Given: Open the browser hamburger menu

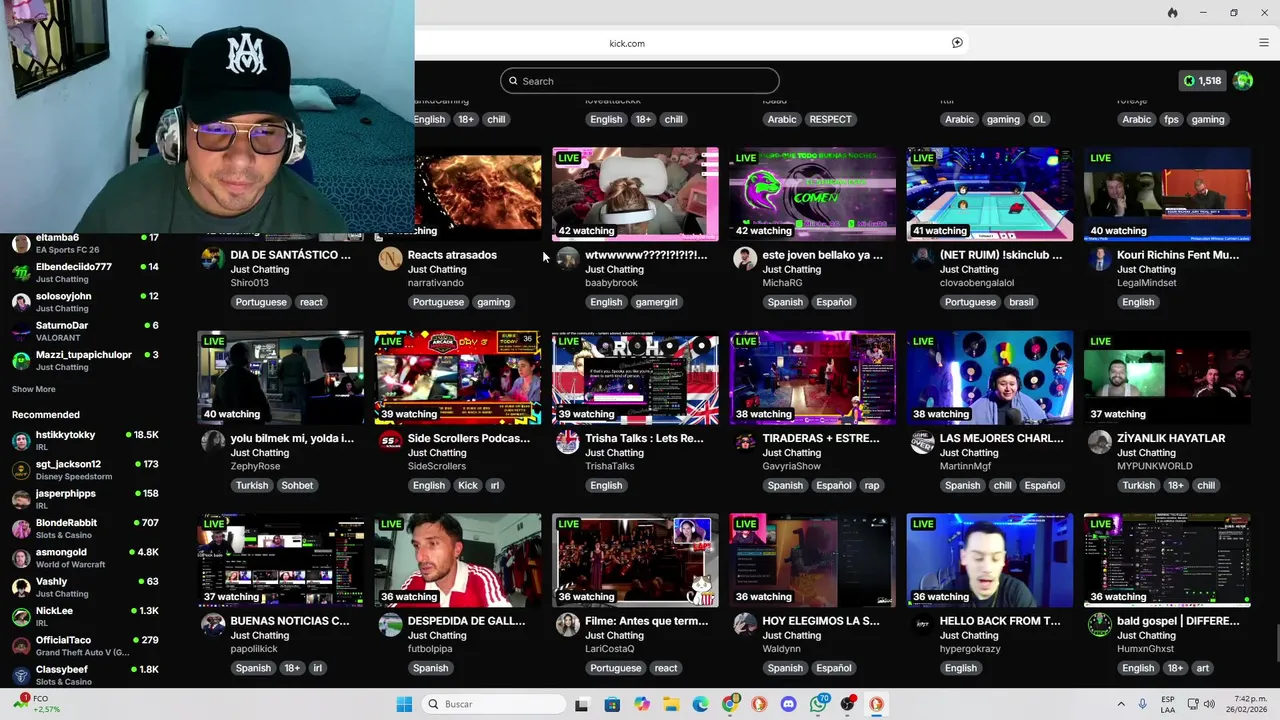Looking at the screenshot, I should 1264,43.
